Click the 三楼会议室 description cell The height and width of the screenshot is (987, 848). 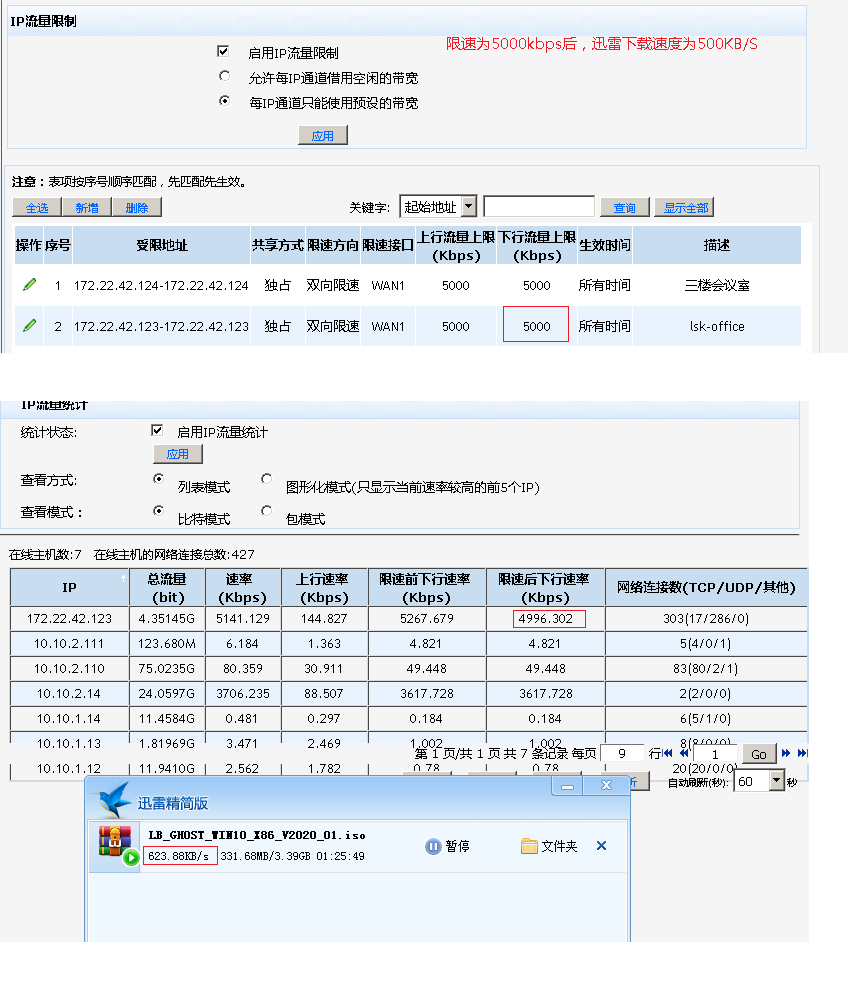tap(717, 285)
